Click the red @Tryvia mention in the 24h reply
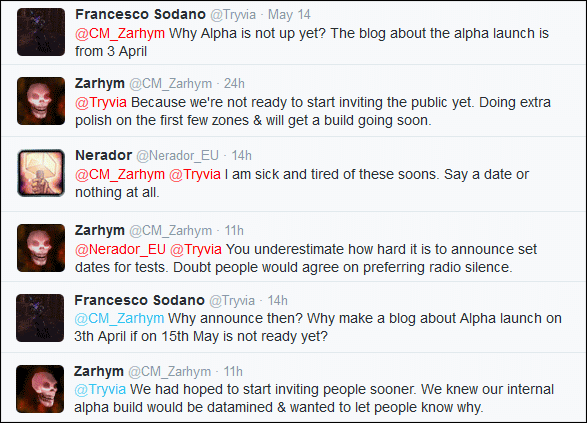The height and width of the screenshot is (423, 587). pyautogui.click(x=101, y=102)
